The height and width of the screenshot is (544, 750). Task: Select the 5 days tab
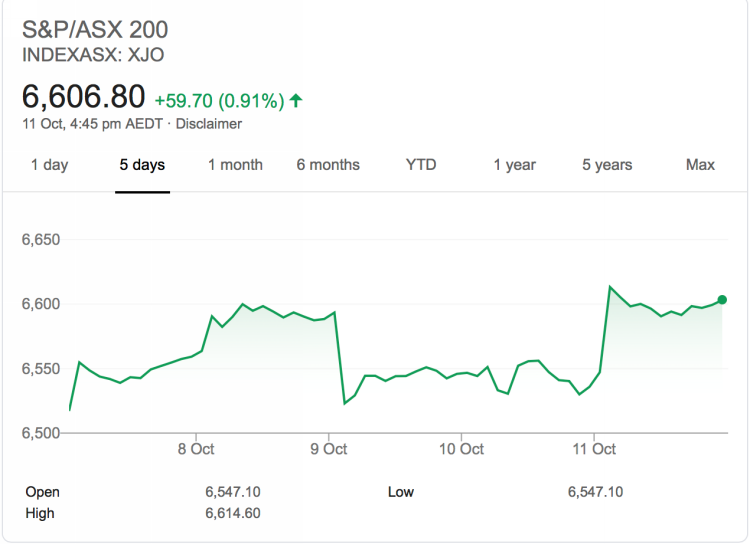click(142, 165)
